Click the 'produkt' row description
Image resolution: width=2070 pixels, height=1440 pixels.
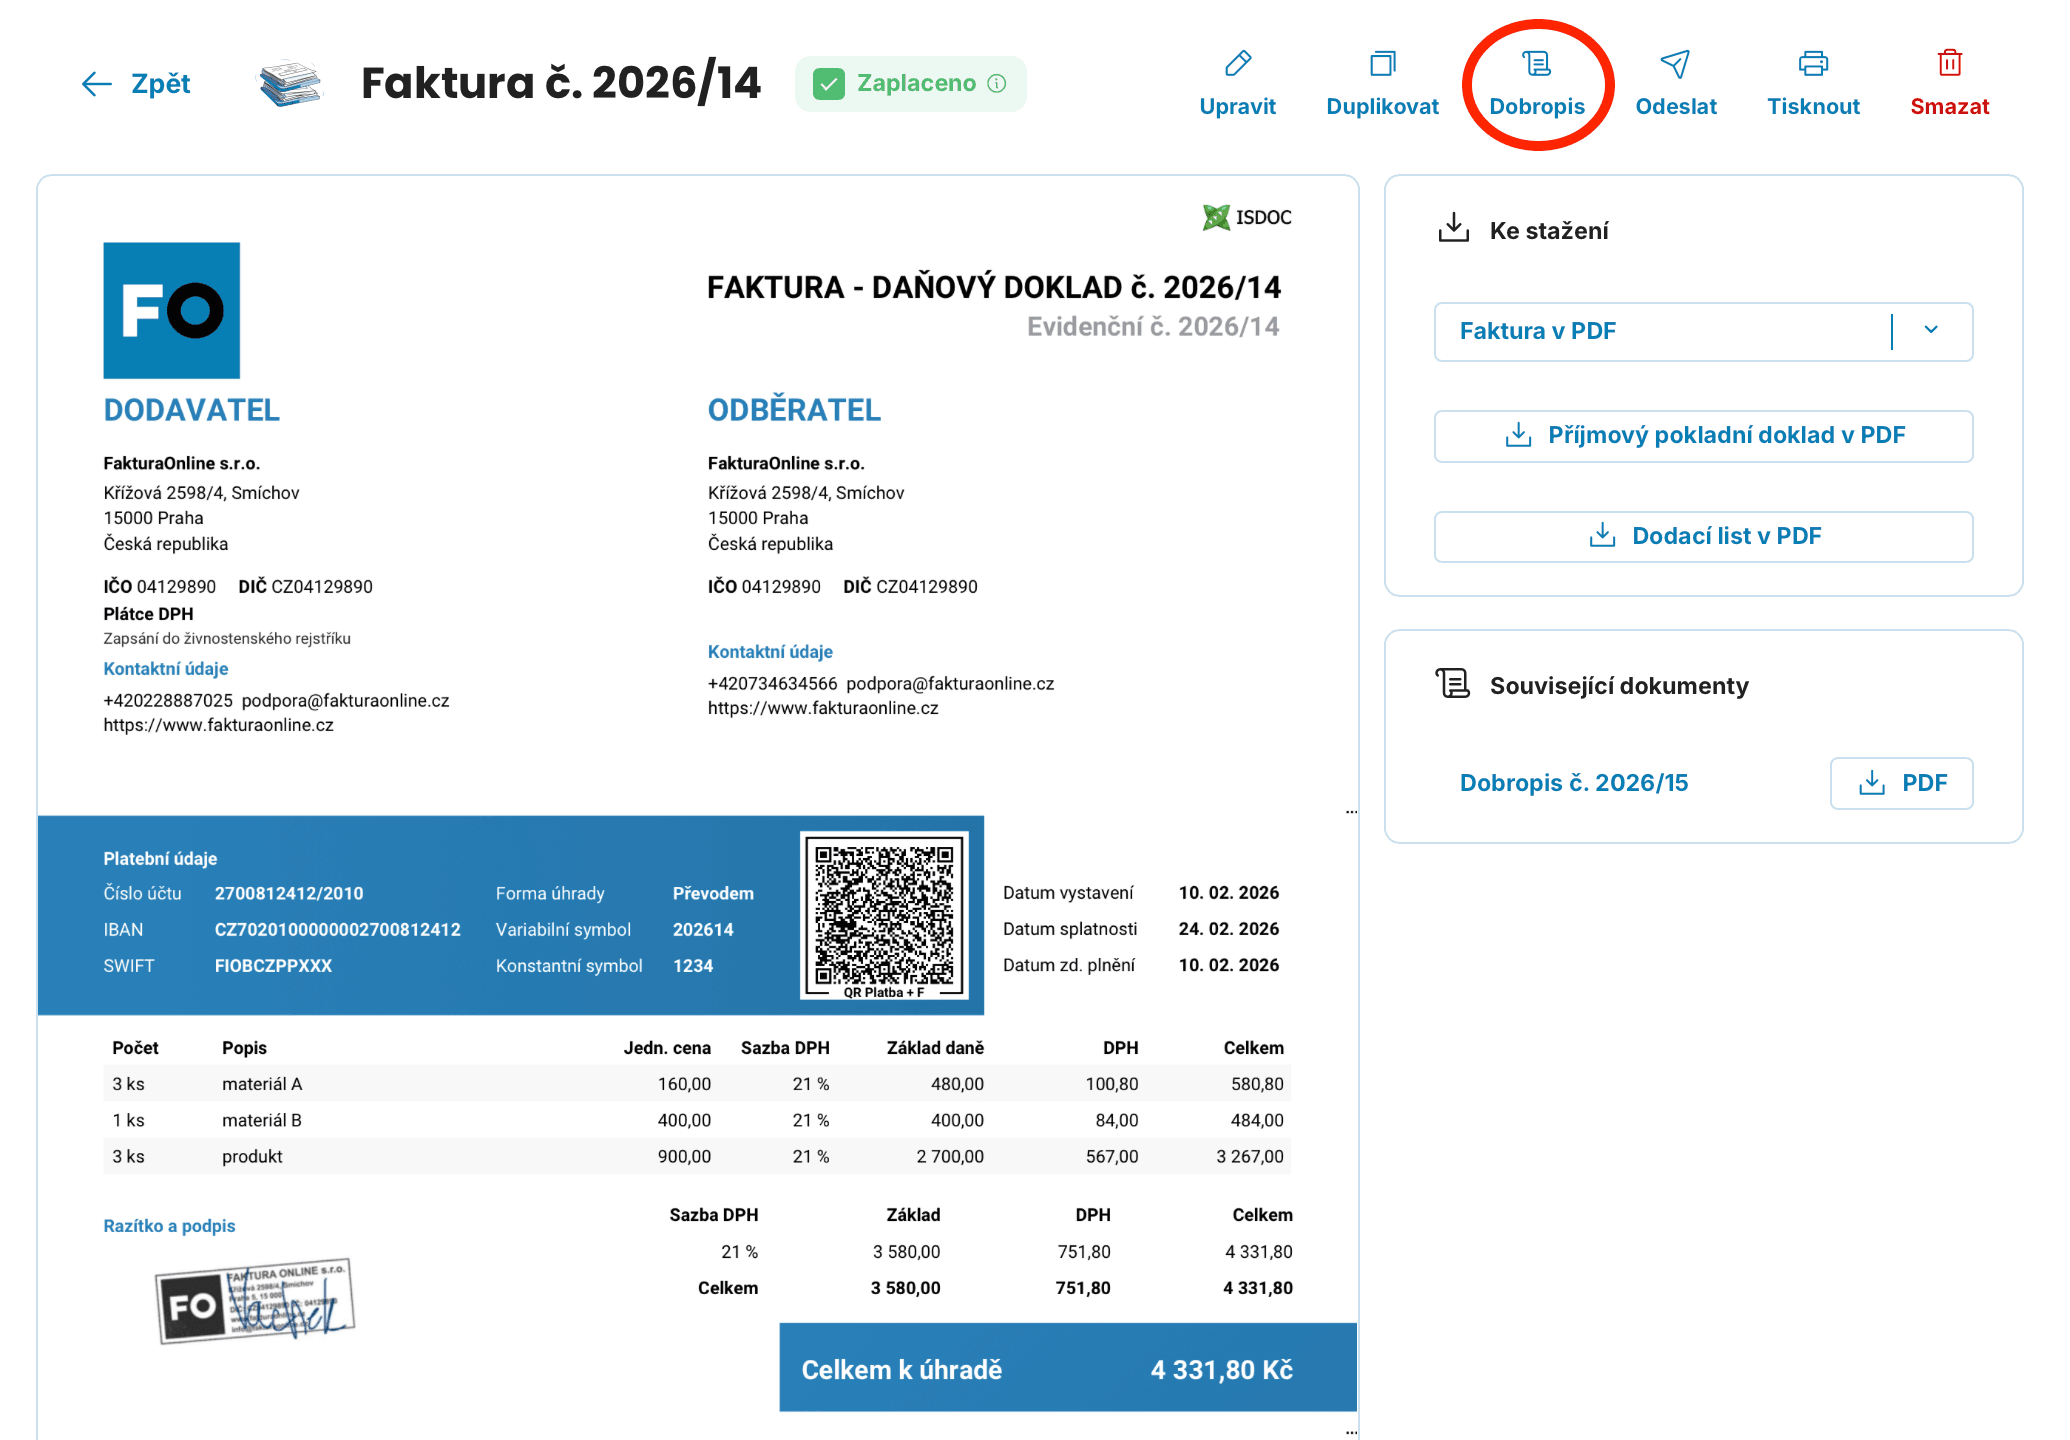(252, 1157)
